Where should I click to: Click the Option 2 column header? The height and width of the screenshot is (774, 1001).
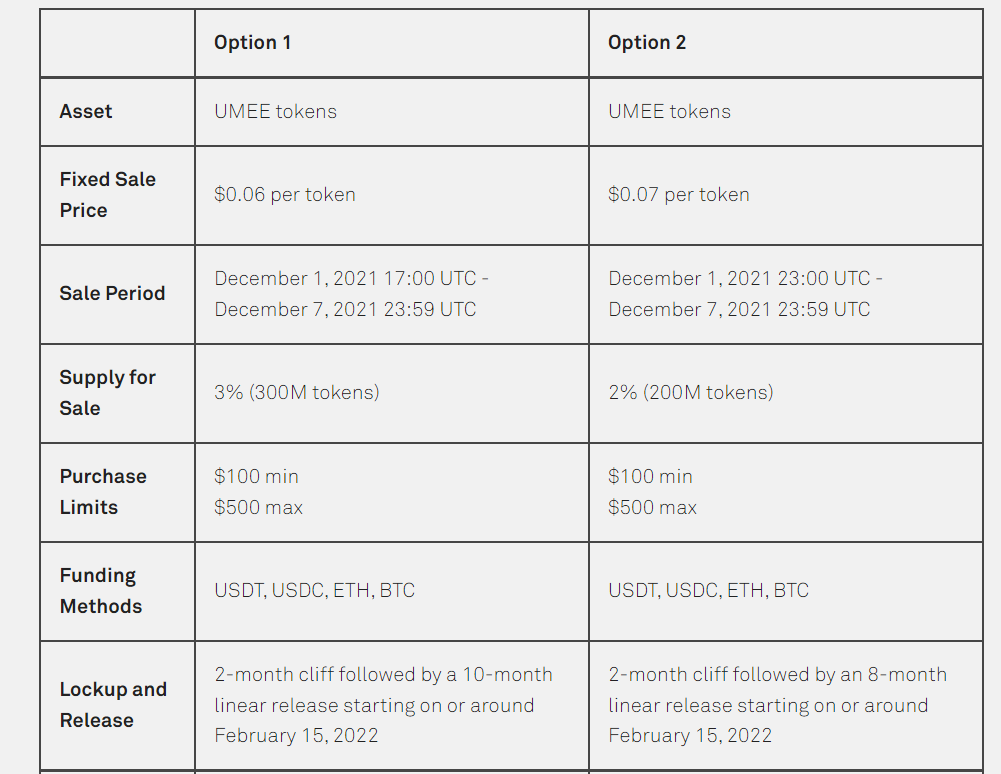pyautogui.click(x=647, y=43)
